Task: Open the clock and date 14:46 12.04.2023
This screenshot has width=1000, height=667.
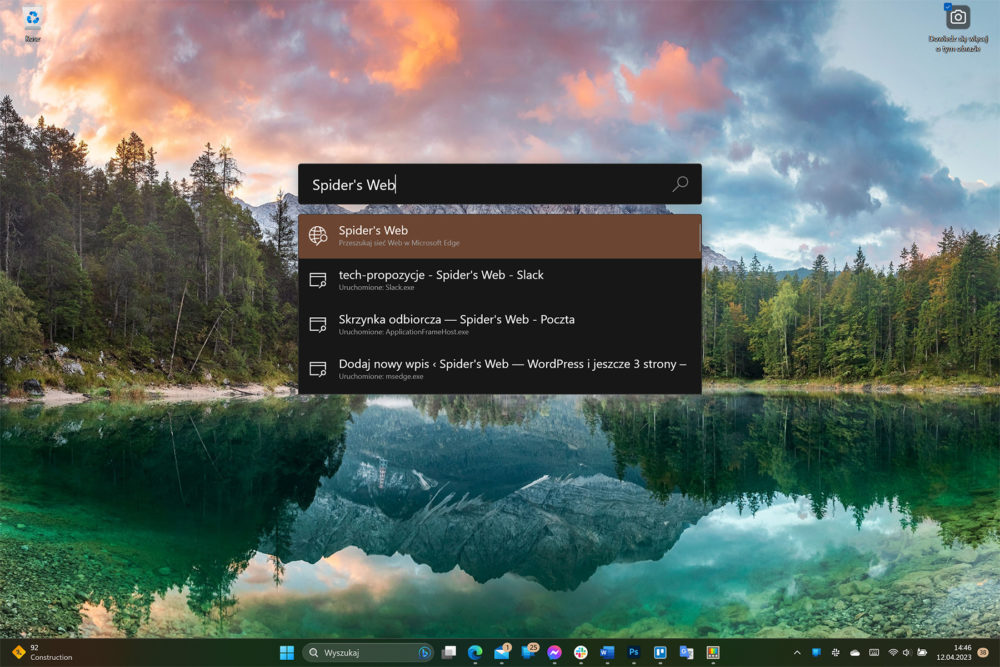Action: (x=954, y=652)
